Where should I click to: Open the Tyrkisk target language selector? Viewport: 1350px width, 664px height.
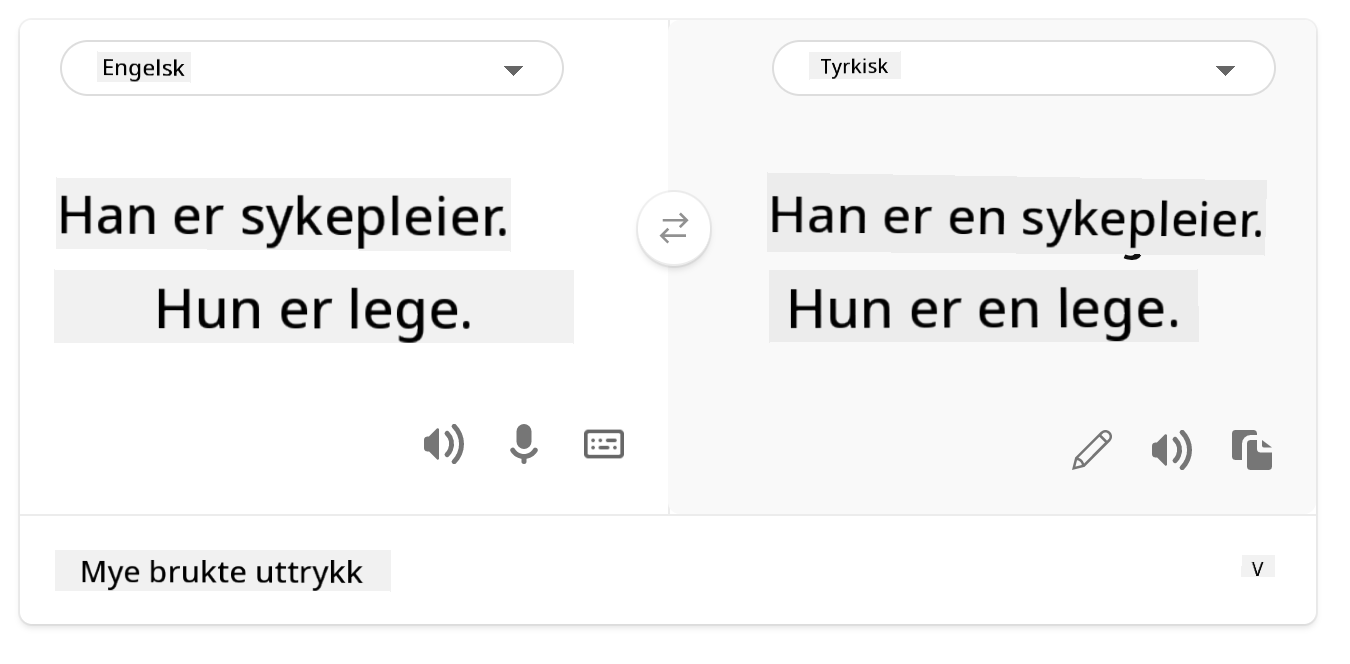click(1023, 69)
